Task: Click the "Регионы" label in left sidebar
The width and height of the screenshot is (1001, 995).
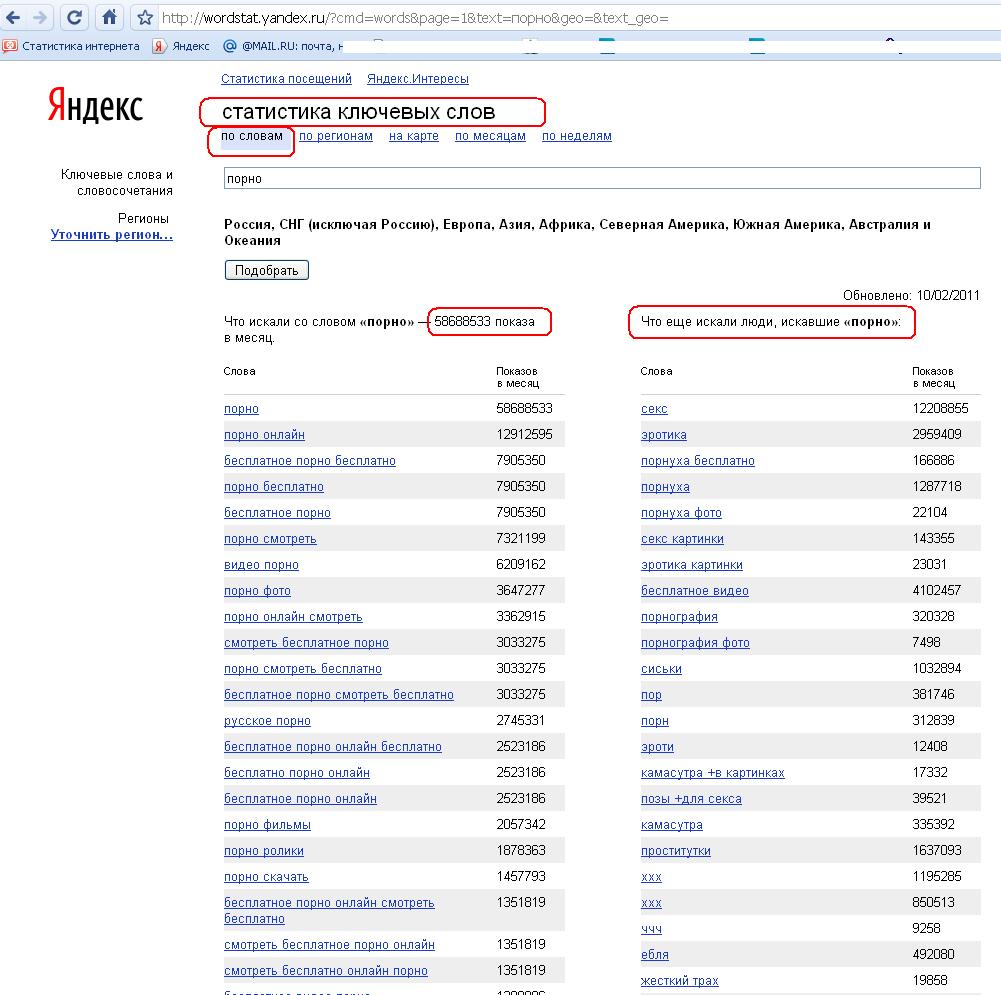Action: click(143, 218)
